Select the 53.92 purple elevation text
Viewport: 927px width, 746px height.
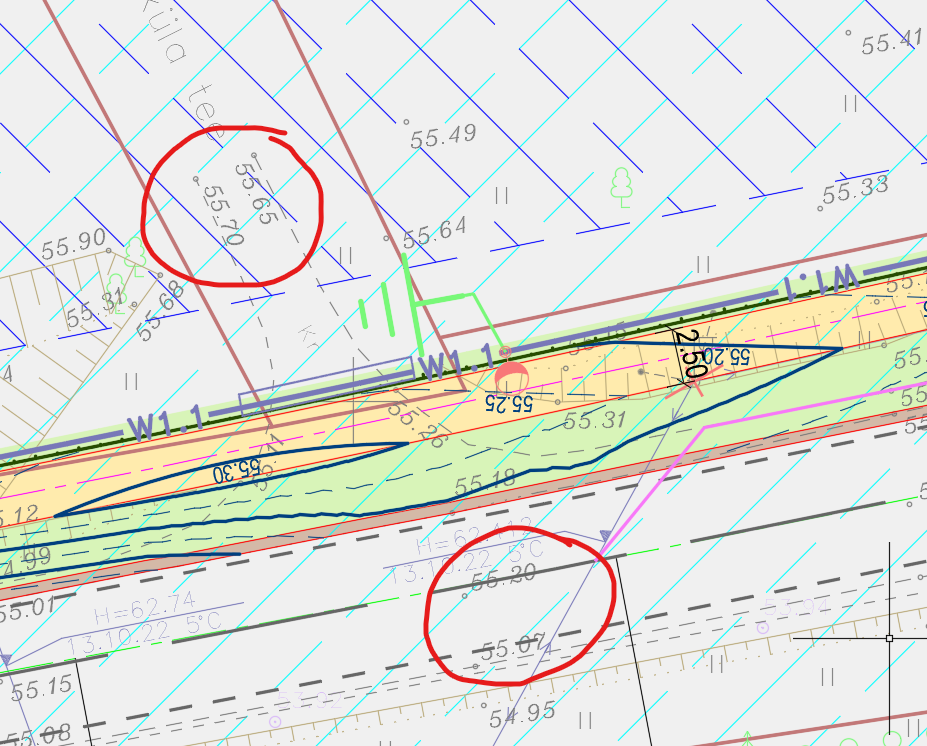[309, 701]
